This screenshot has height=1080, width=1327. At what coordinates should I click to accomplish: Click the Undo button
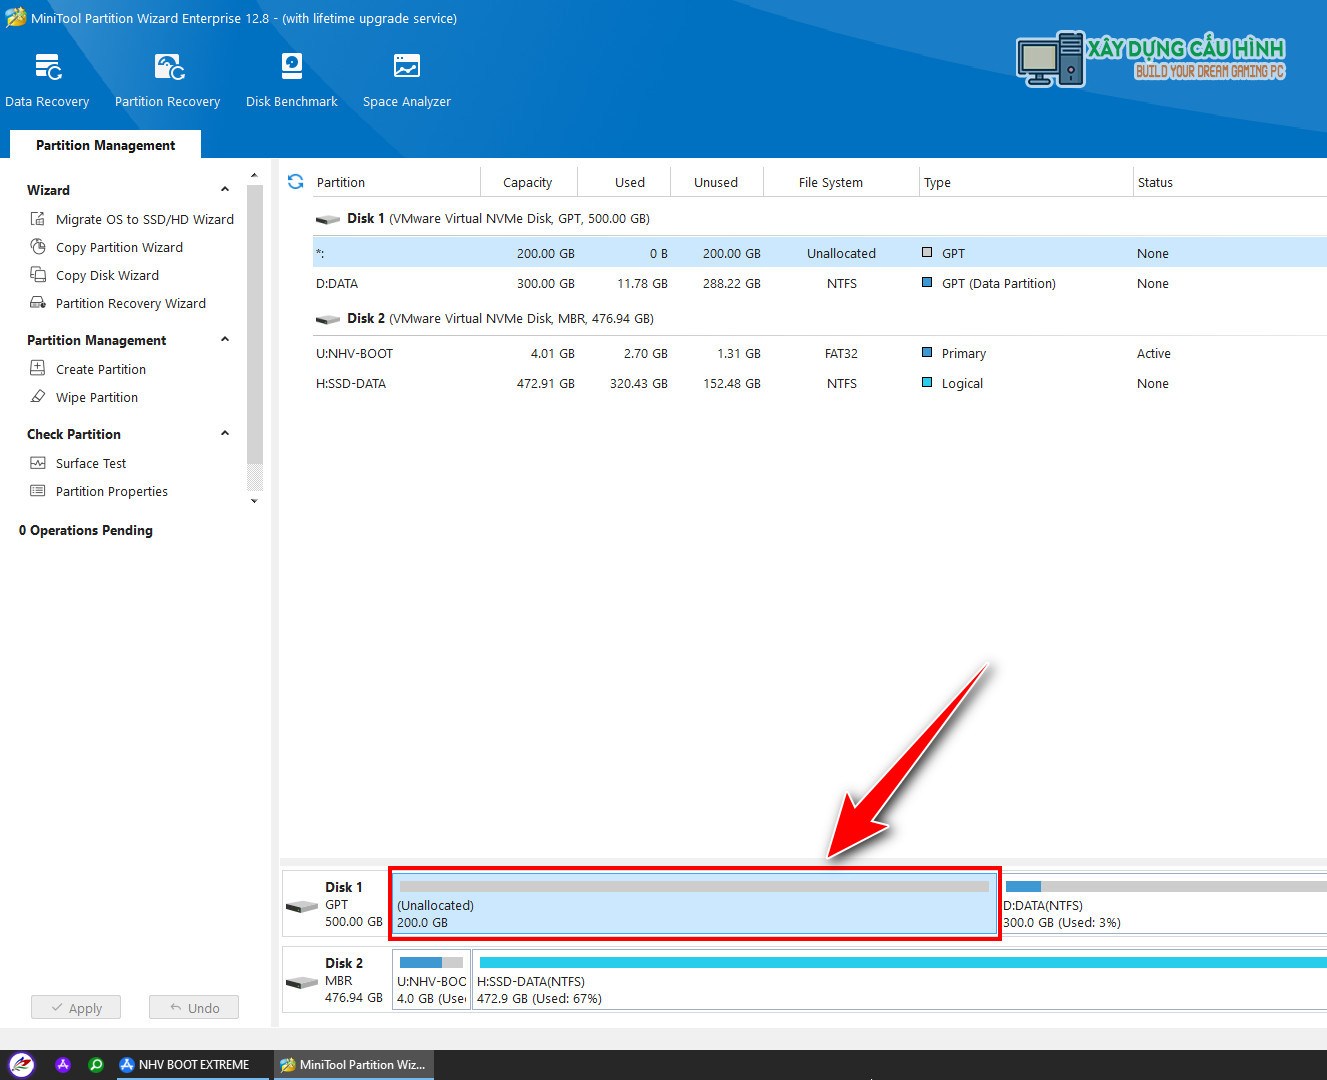(x=194, y=1007)
